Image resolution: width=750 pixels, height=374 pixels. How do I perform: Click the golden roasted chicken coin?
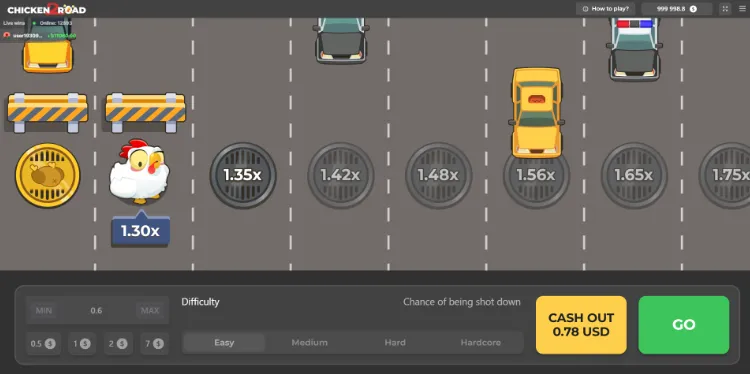[47, 175]
